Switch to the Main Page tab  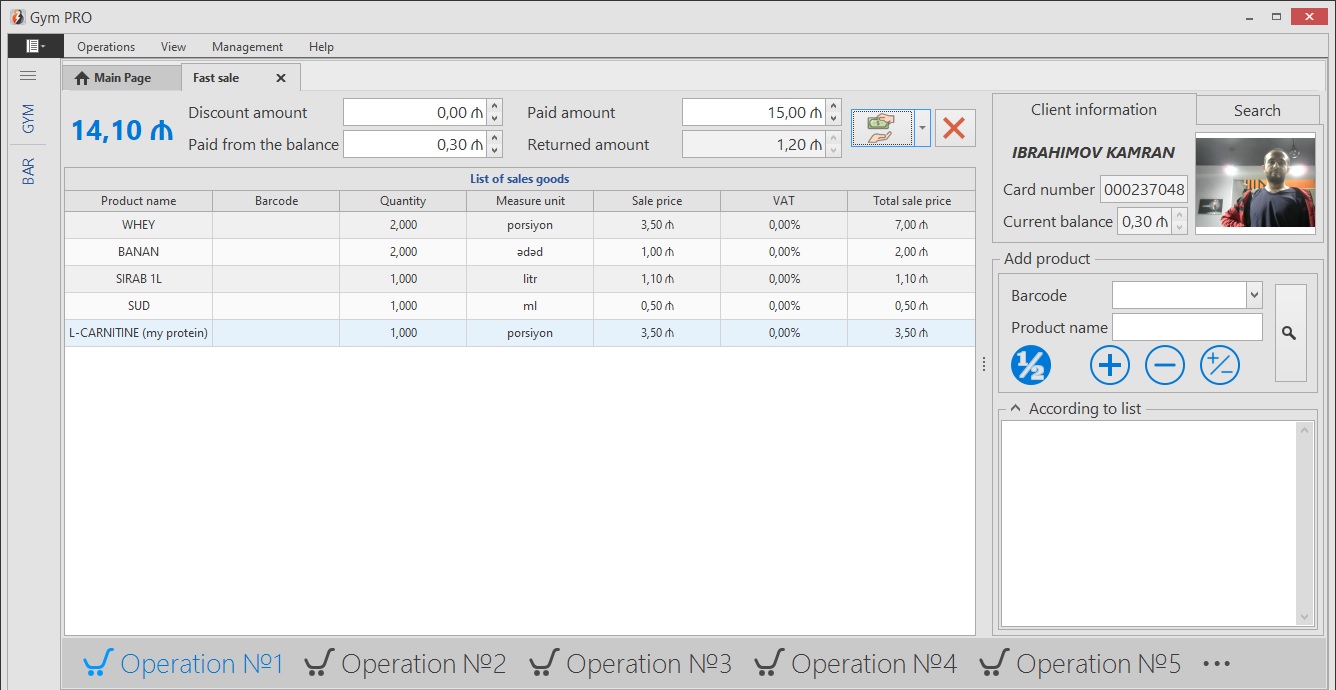113,78
